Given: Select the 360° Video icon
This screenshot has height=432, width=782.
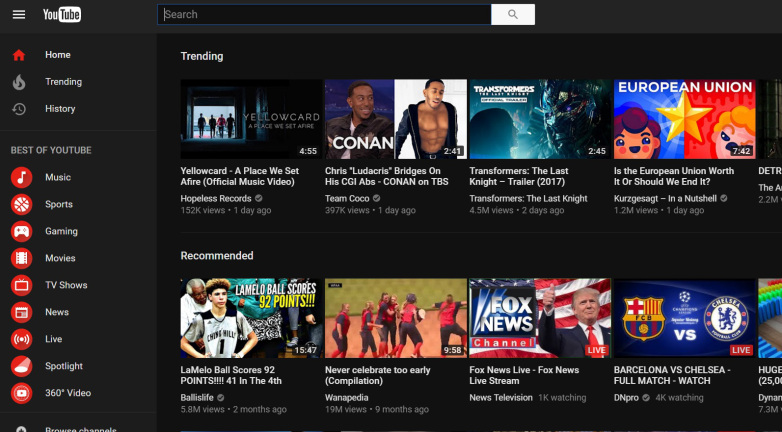Looking at the screenshot, I should [x=21, y=393].
